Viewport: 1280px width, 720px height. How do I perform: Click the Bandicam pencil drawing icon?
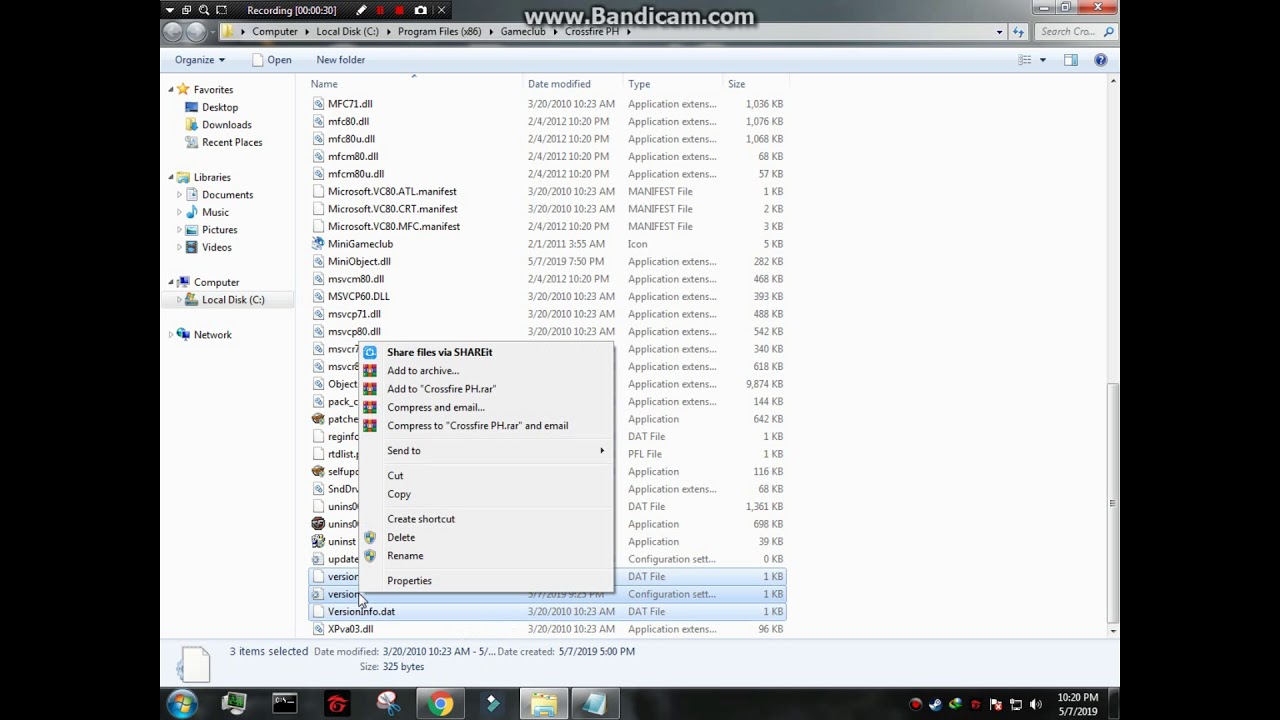pyautogui.click(x=361, y=10)
